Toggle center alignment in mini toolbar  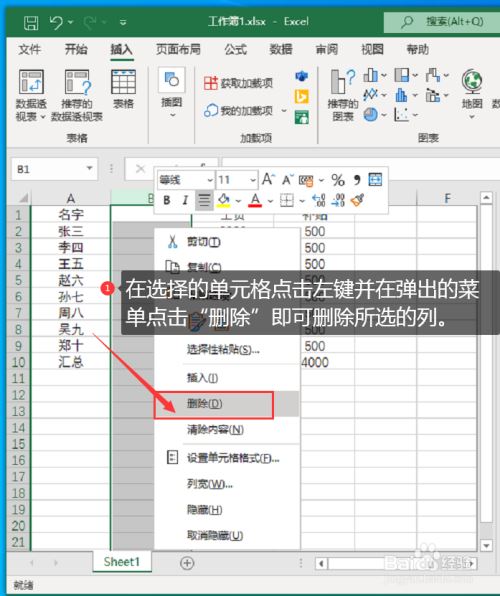coord(204,200)
